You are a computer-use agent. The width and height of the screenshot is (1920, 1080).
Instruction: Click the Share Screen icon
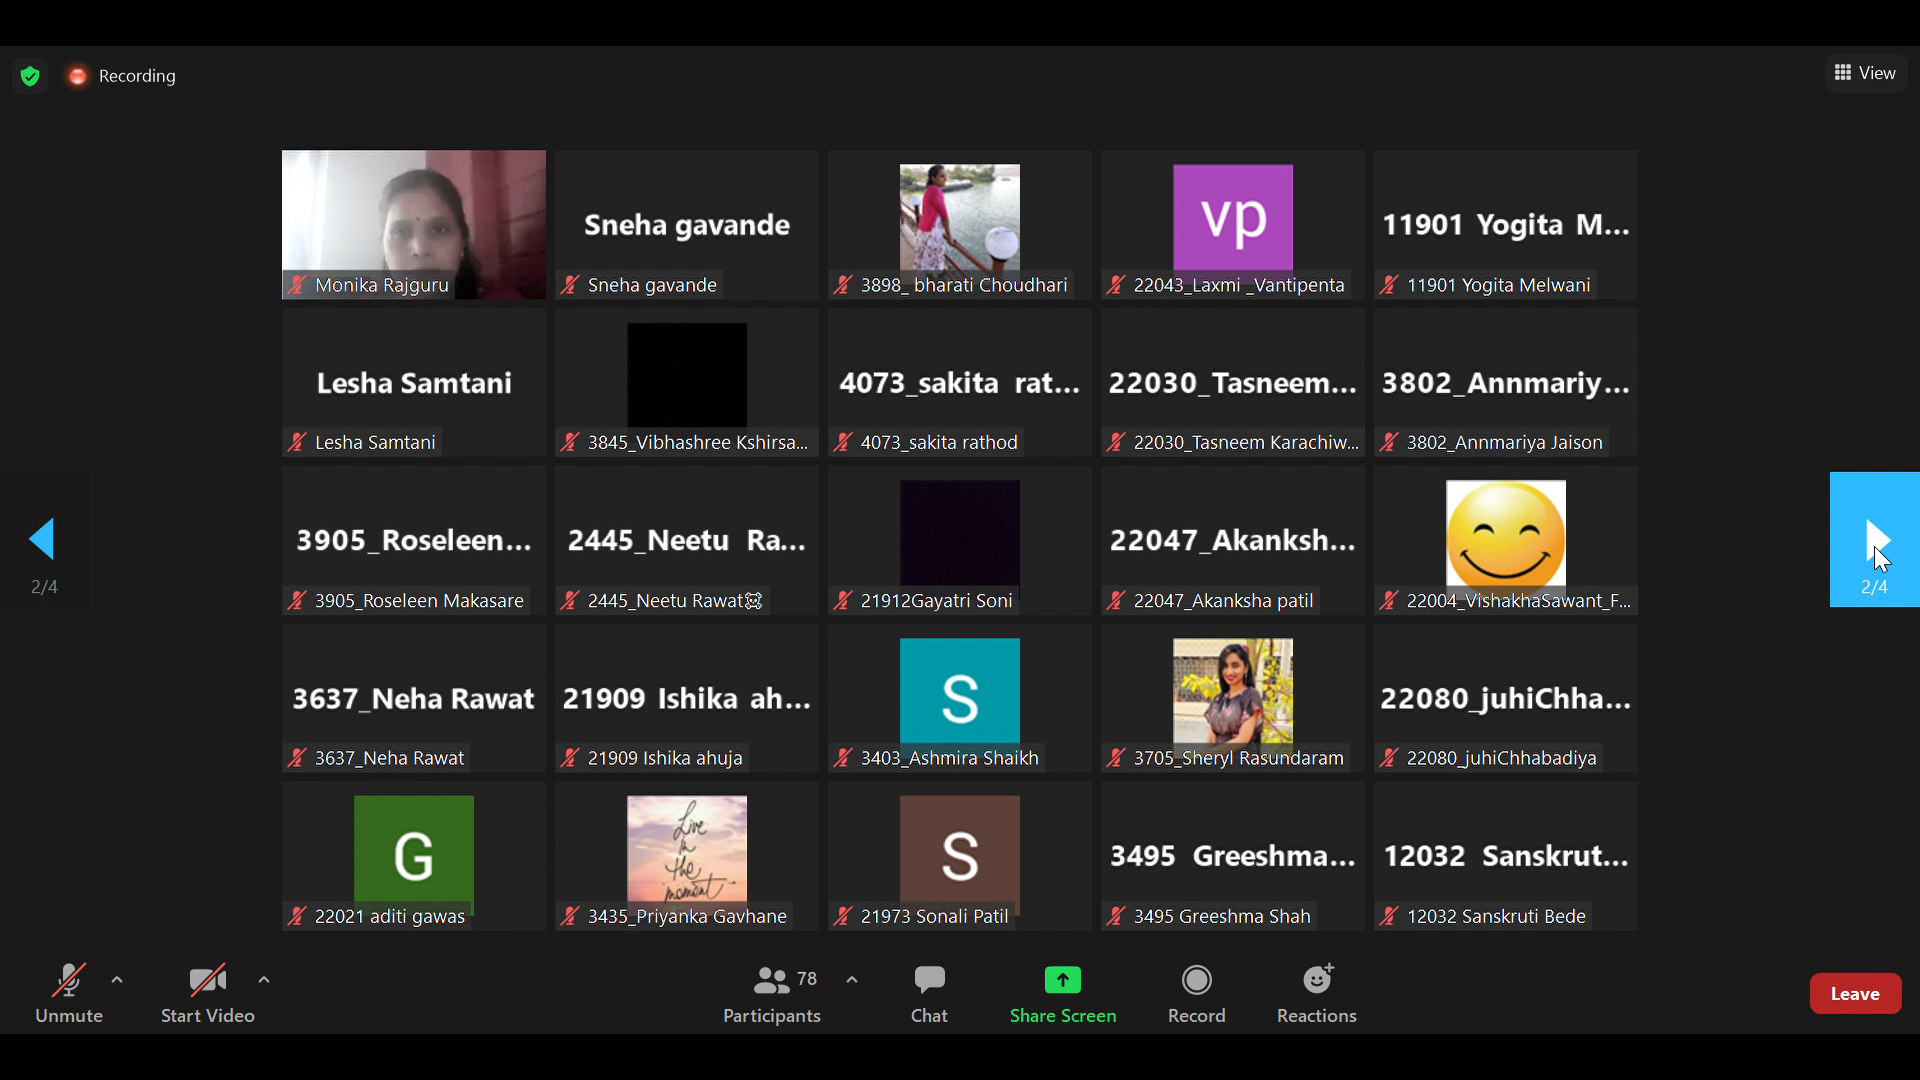[1062, 980]
